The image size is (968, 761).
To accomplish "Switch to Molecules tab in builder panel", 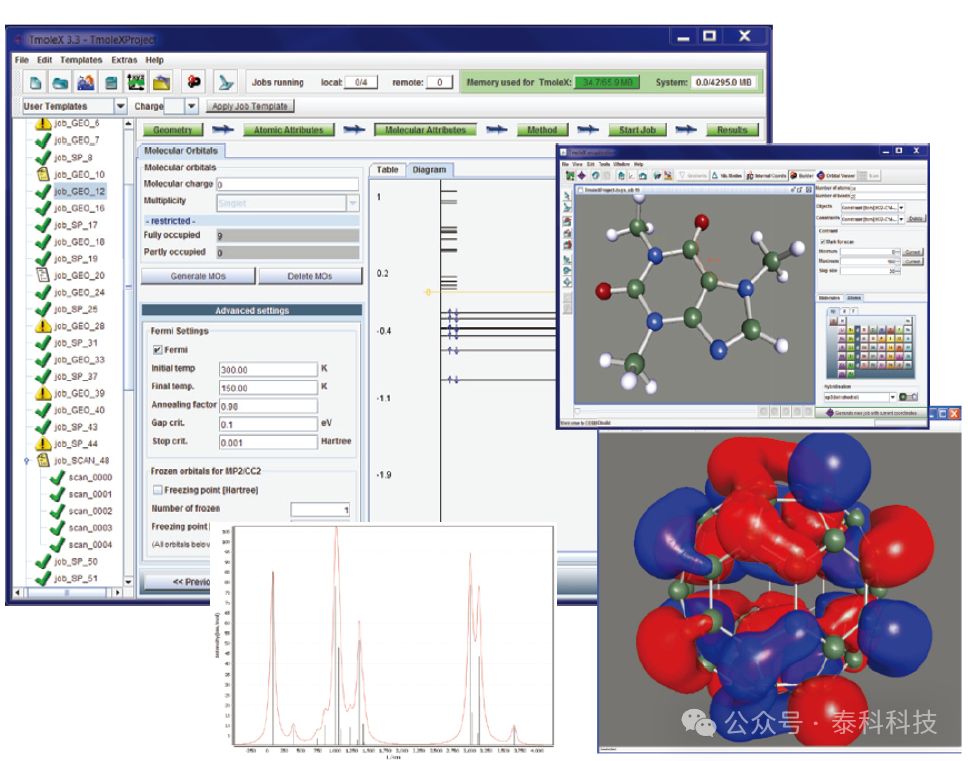I will tap(829, 298).
